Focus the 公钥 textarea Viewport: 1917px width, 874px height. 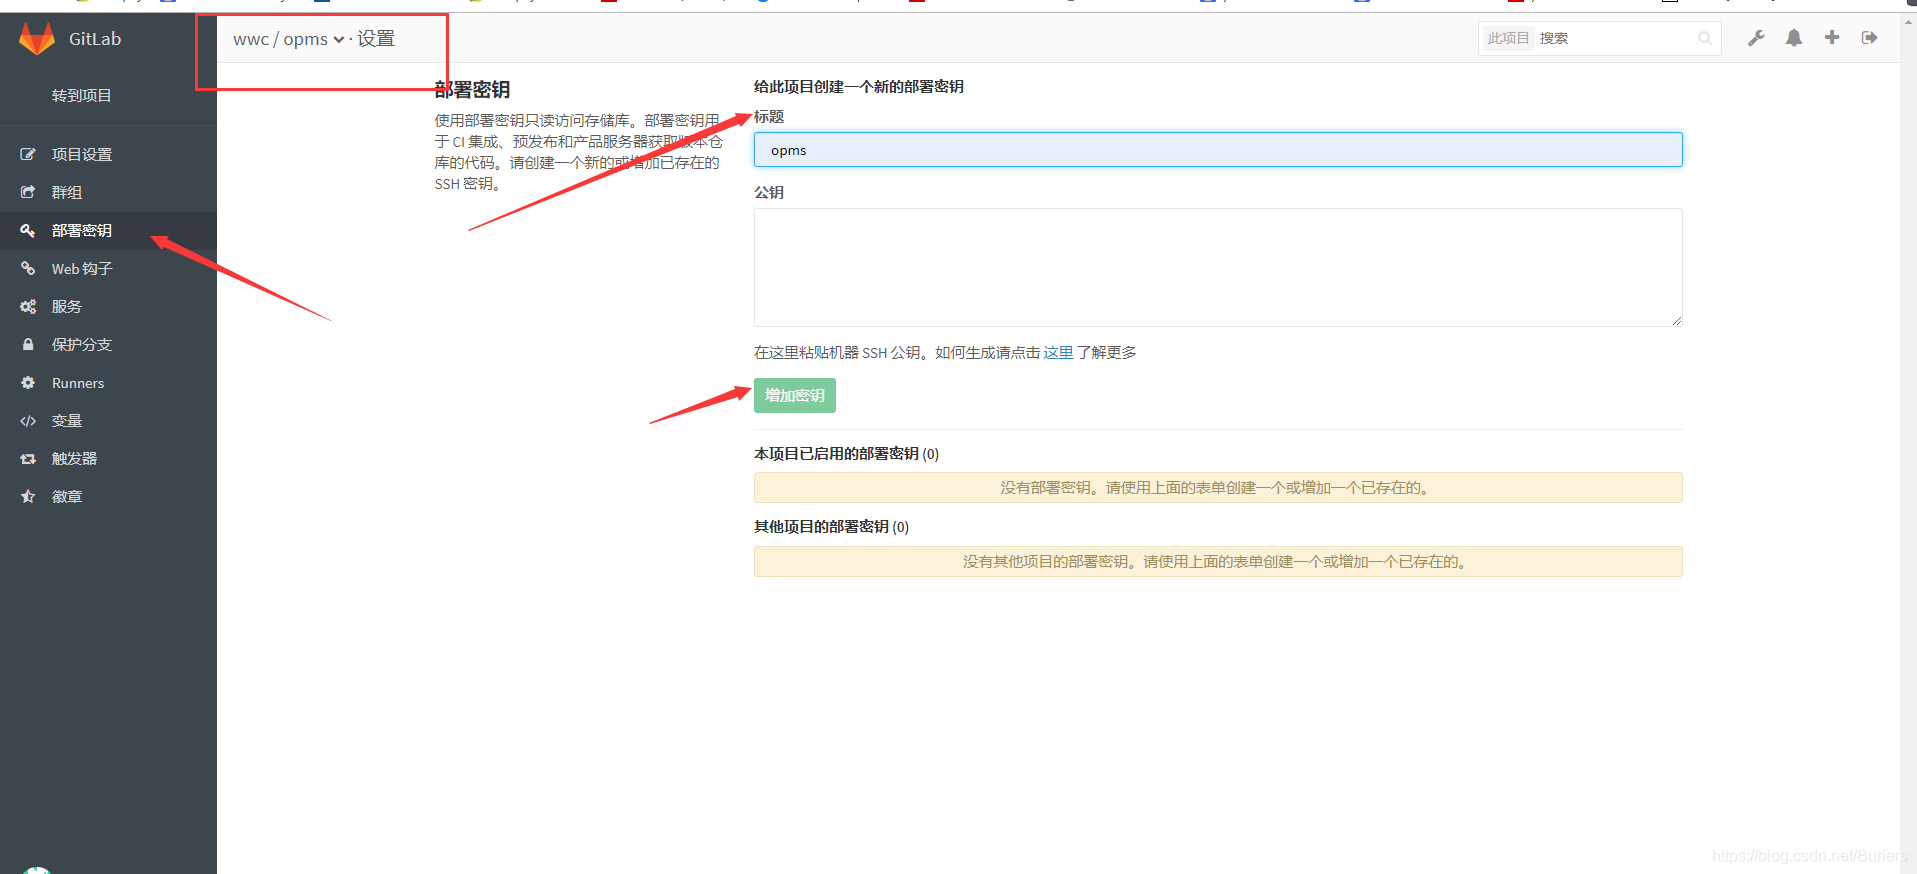pyautogui.click(x=1218, y=267)
